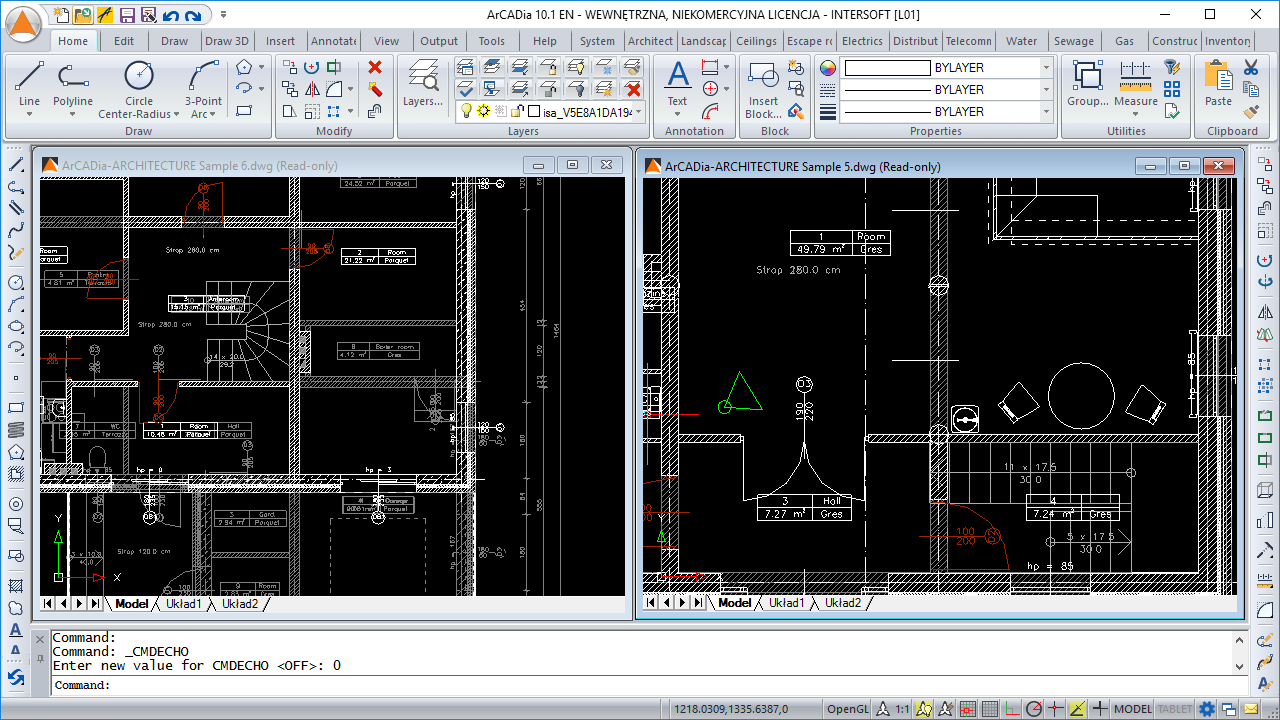1280x720 pixels.
Task: Toggle polar tracking in status bar
Action: (x=1034, y=709)
